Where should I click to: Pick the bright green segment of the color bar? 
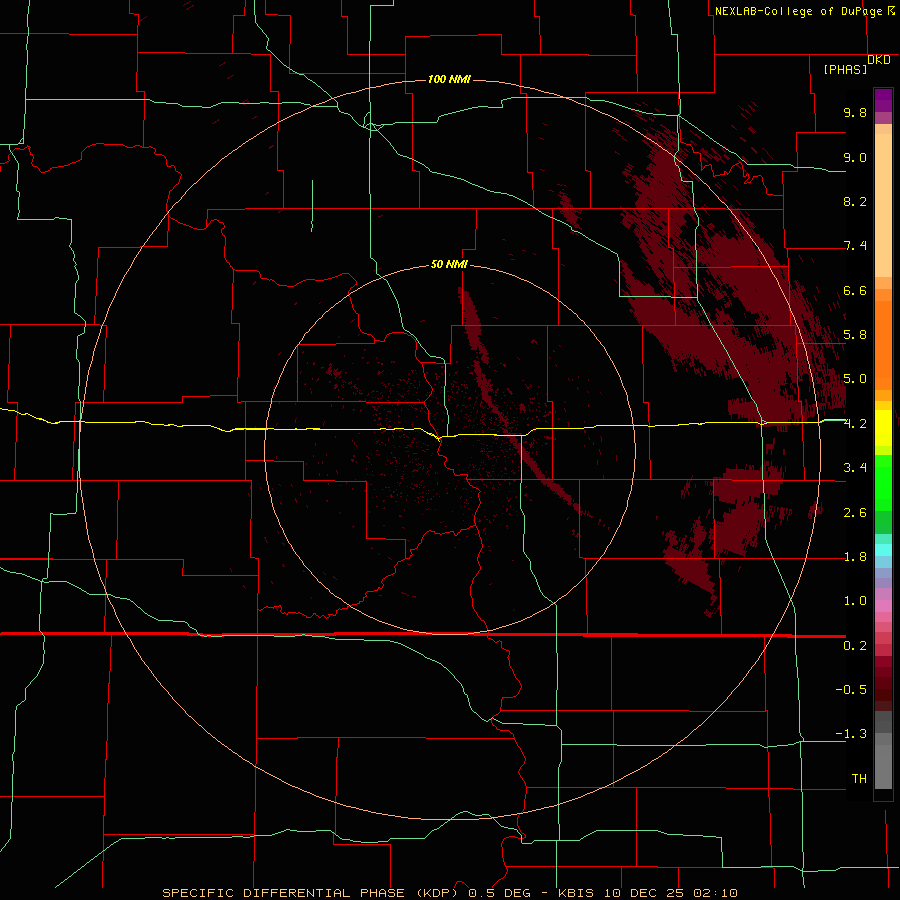point(883,483)
